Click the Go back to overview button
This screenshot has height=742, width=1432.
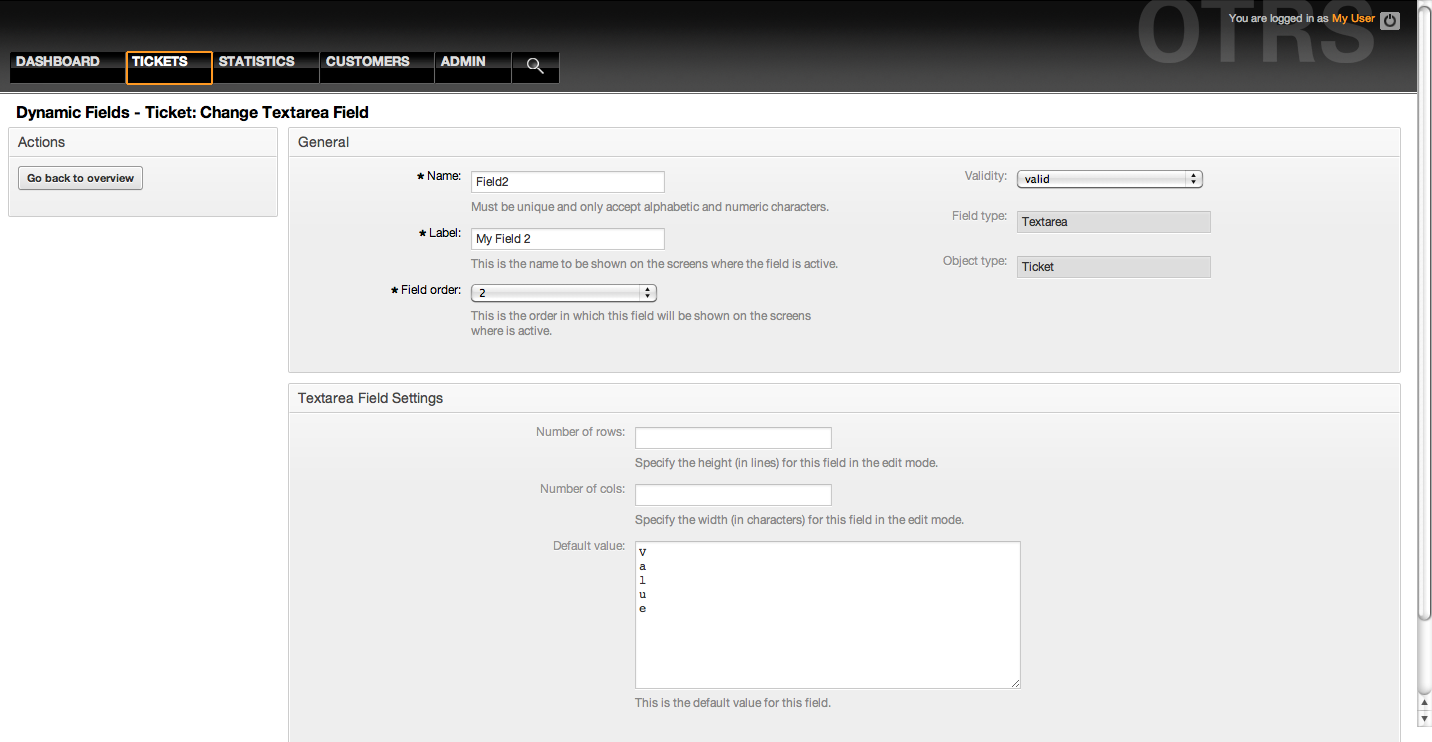pos(81,178)
